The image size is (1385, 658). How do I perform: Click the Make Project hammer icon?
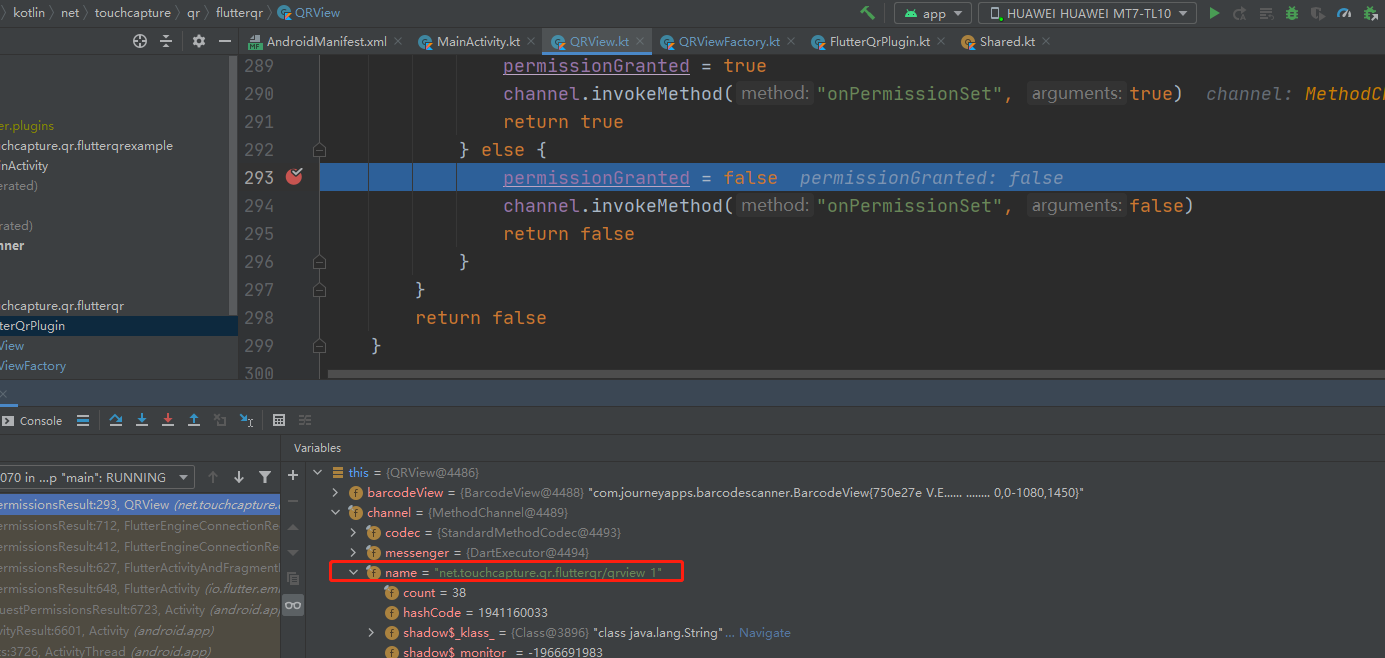point(868,13)
